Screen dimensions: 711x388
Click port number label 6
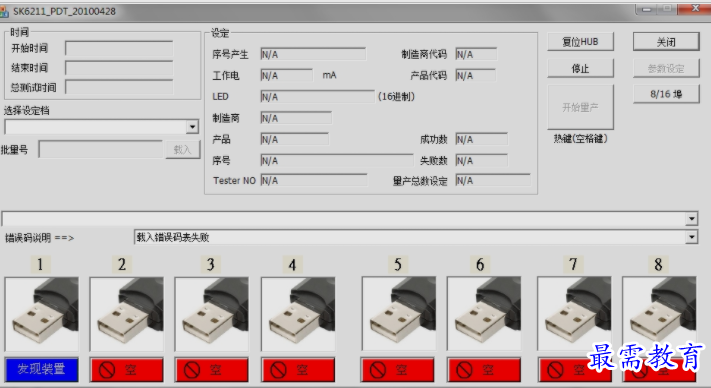480,264
